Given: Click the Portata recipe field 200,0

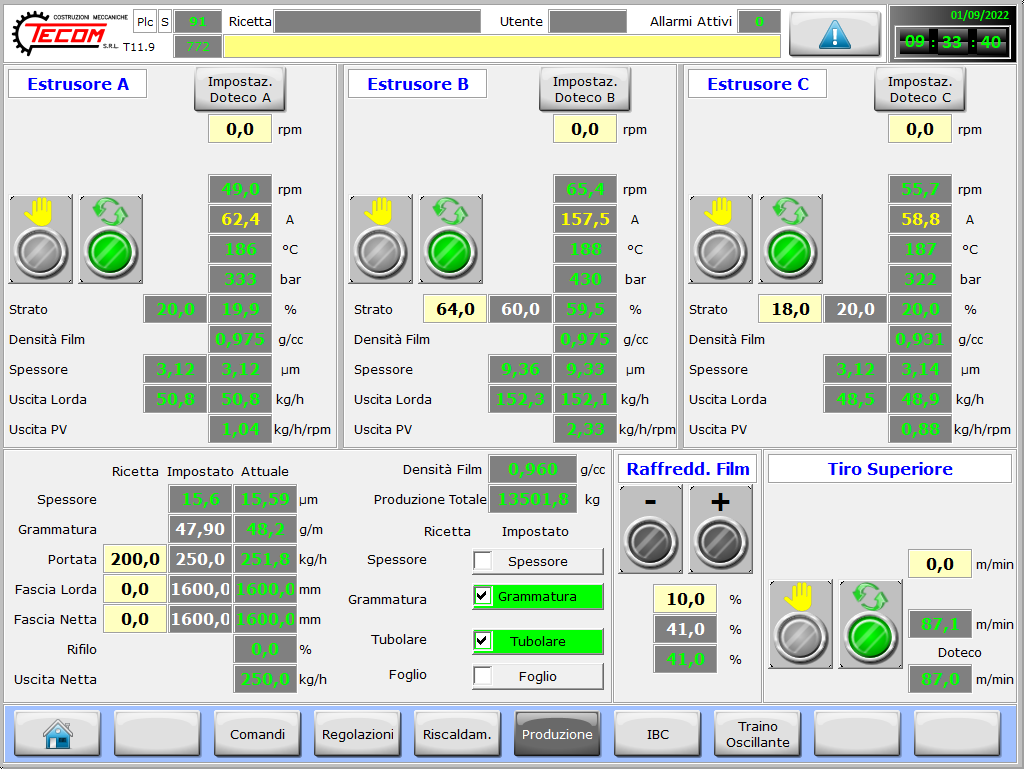Looking at the screenshot, I should click(x=135, y=559).
